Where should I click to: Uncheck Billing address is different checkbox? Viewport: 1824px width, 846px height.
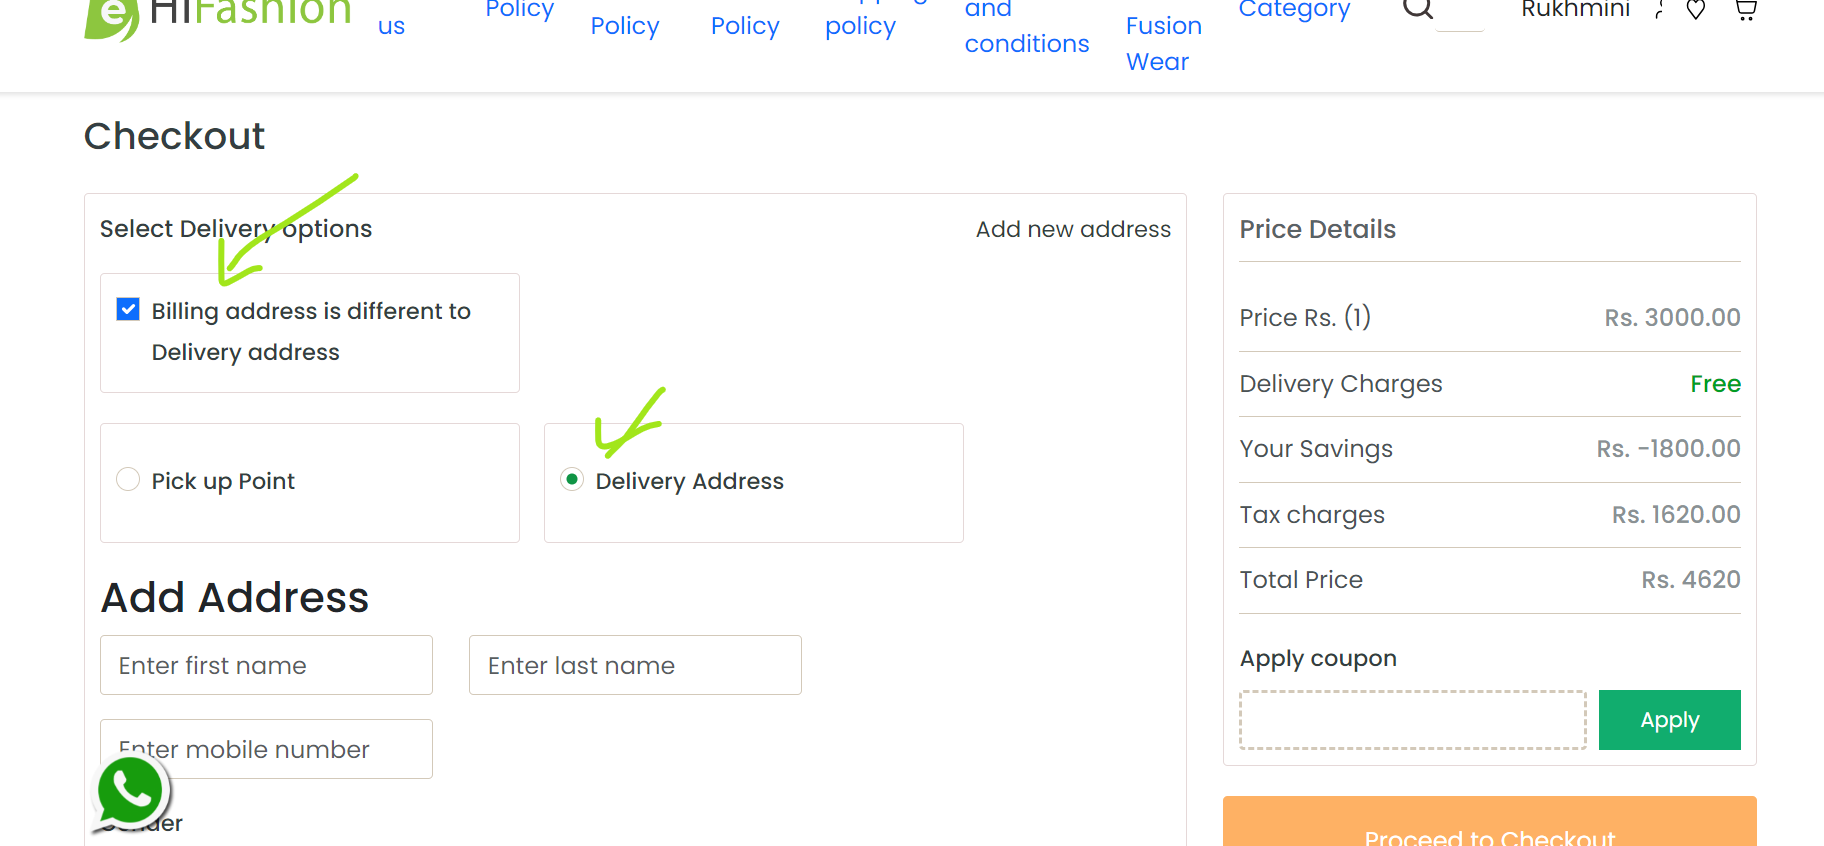click(128, 309)
